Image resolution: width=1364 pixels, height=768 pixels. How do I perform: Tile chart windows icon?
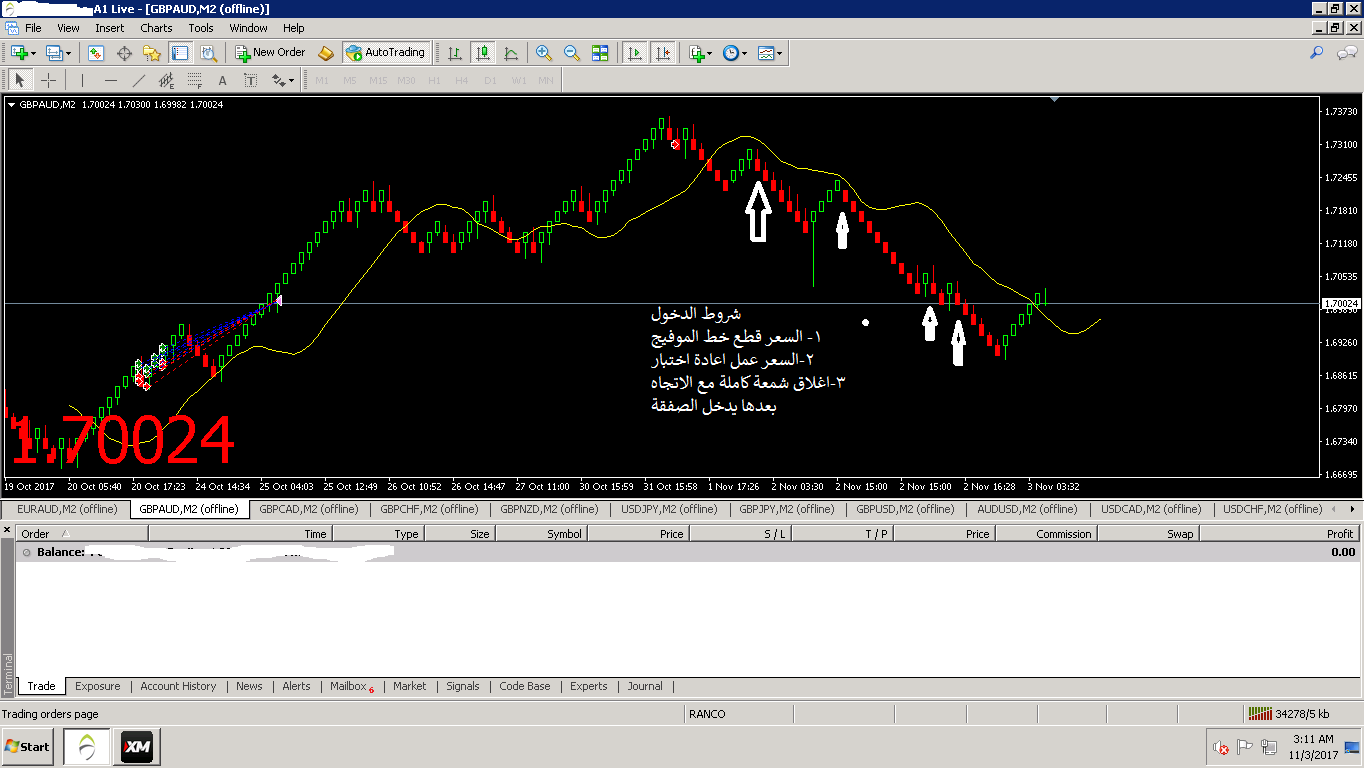[x=600, y=53]
